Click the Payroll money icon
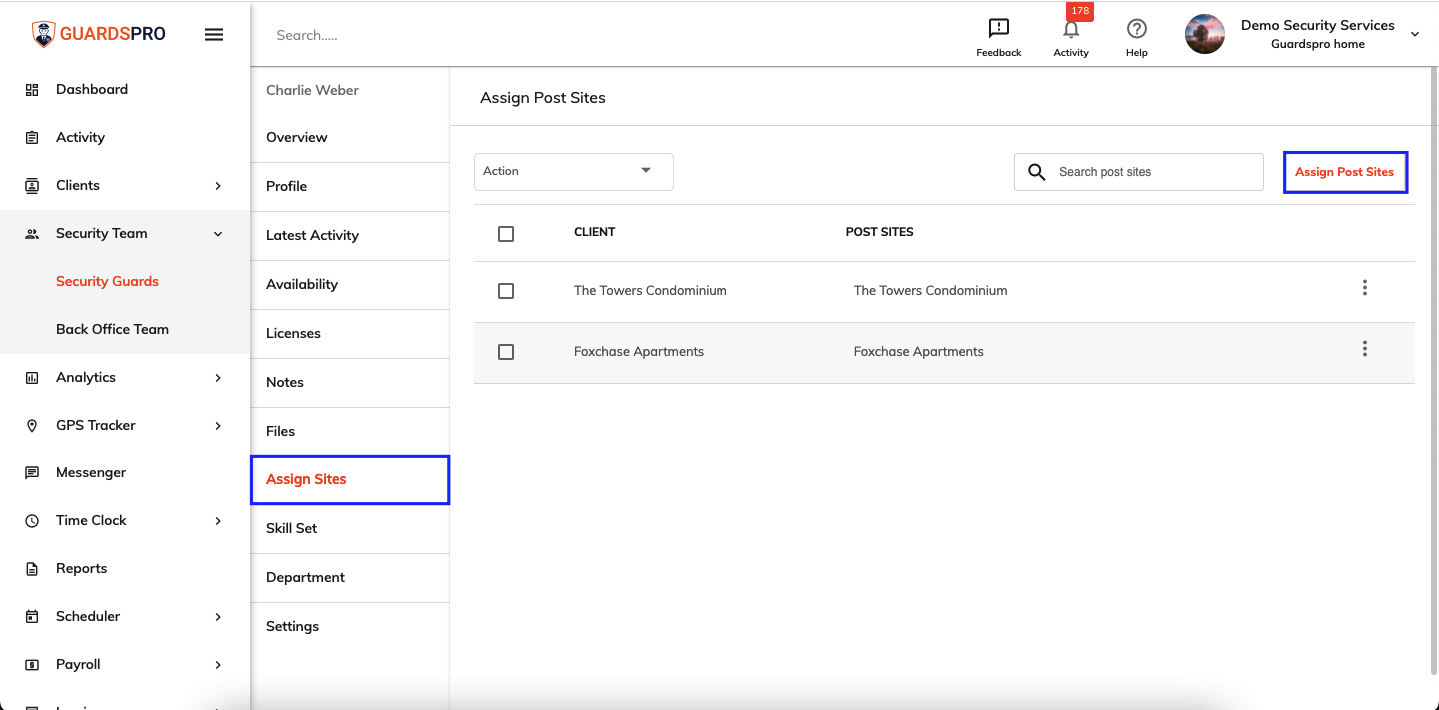 coord(32,665)
